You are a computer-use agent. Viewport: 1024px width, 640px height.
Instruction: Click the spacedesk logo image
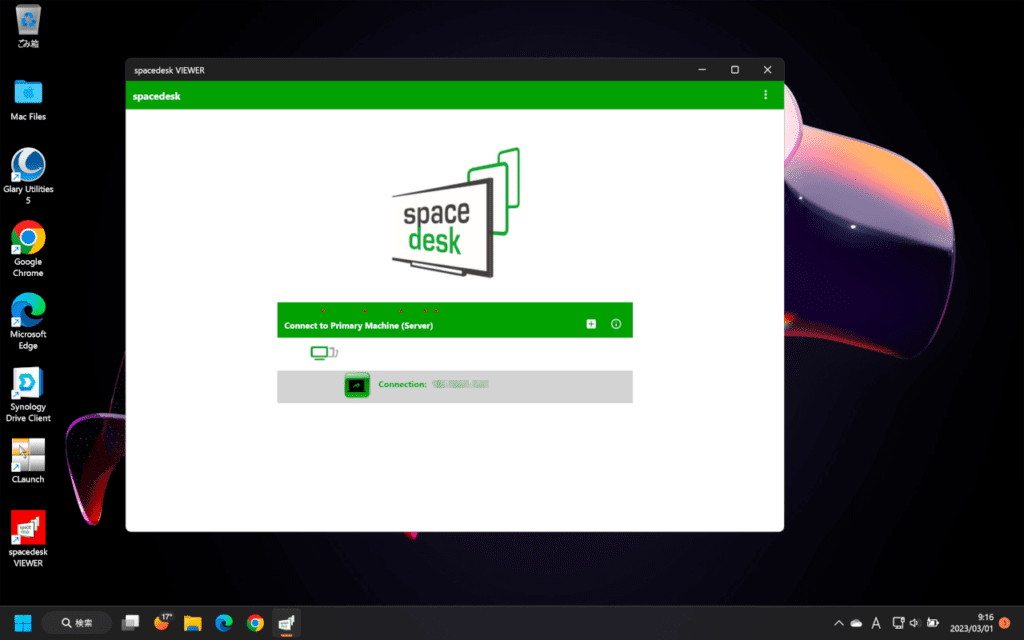455,212
